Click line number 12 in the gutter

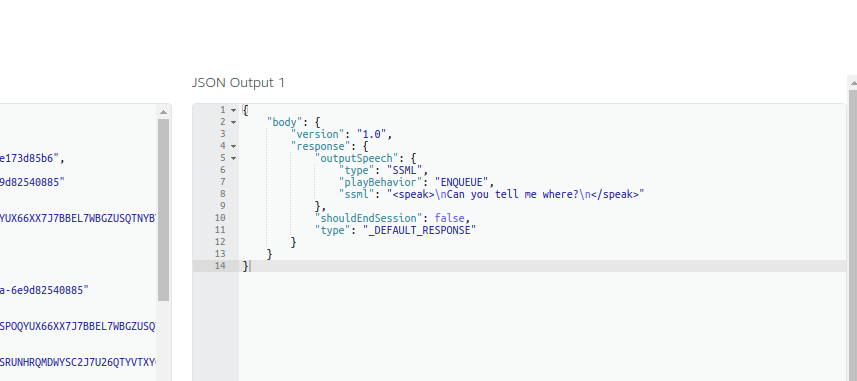tap(220, 242)
